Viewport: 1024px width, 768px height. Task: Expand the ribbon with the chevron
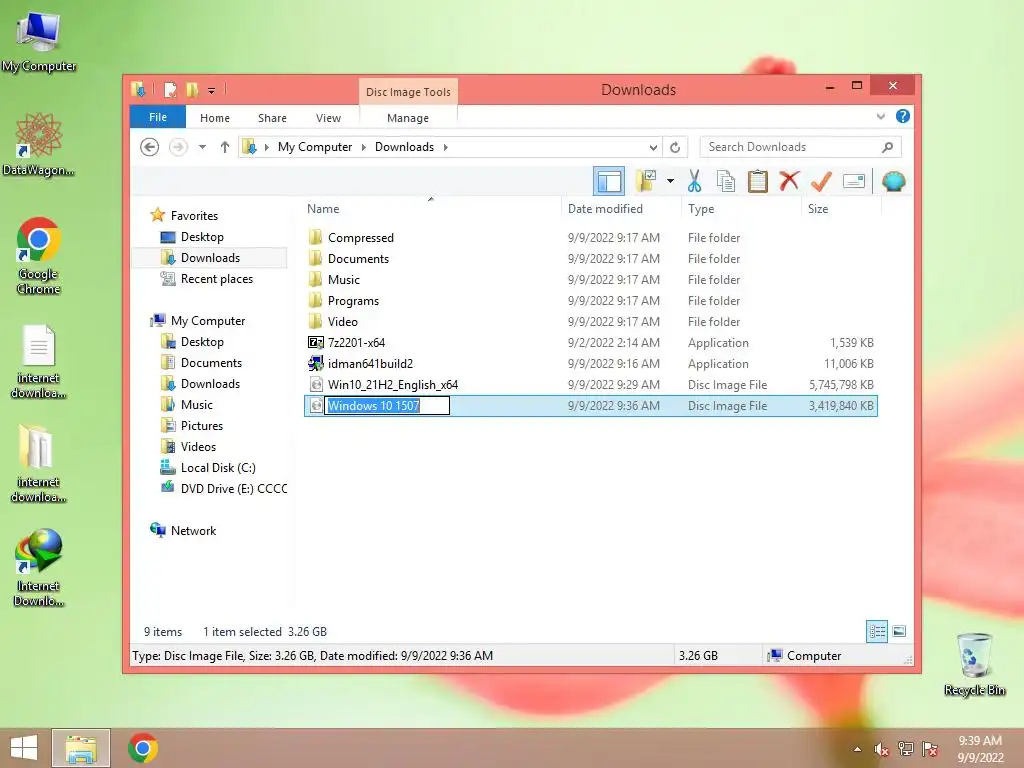pos(880,116)
